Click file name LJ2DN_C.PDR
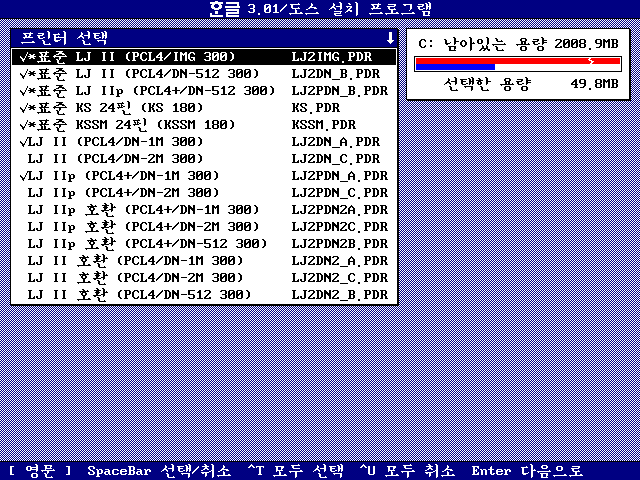The image size is (640, 480). (336, 159)
